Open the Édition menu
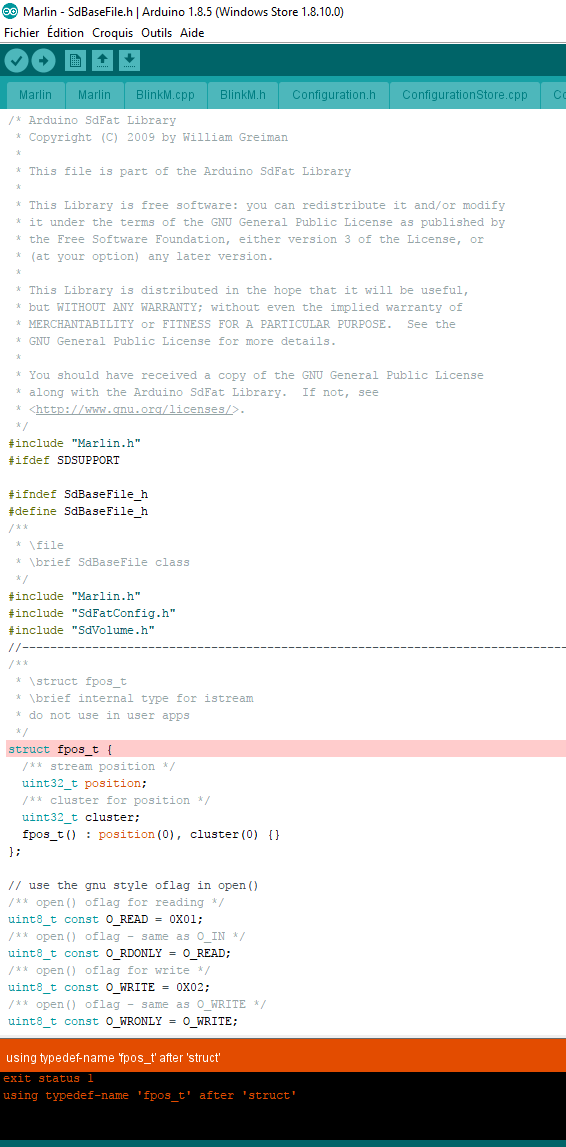The height and width of the screenshot is (1147, 566). pyautogui.click(x=66, y=33)
